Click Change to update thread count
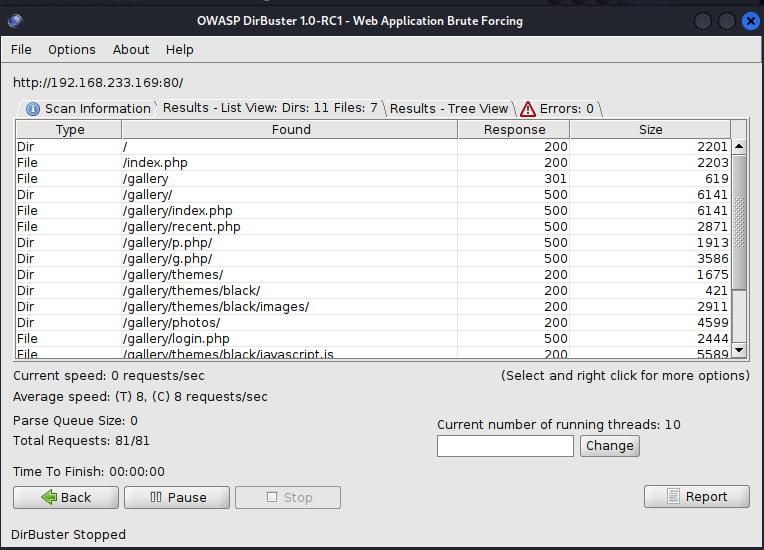Image resolution: width=764 pixels, height=550 pixels. [610, 446]
